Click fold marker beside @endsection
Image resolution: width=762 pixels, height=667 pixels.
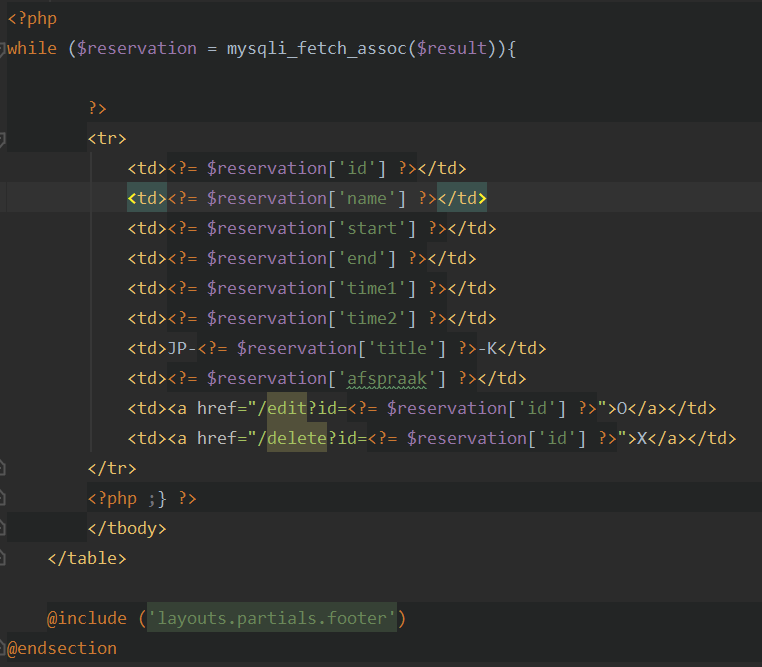[x=2, y=649]
